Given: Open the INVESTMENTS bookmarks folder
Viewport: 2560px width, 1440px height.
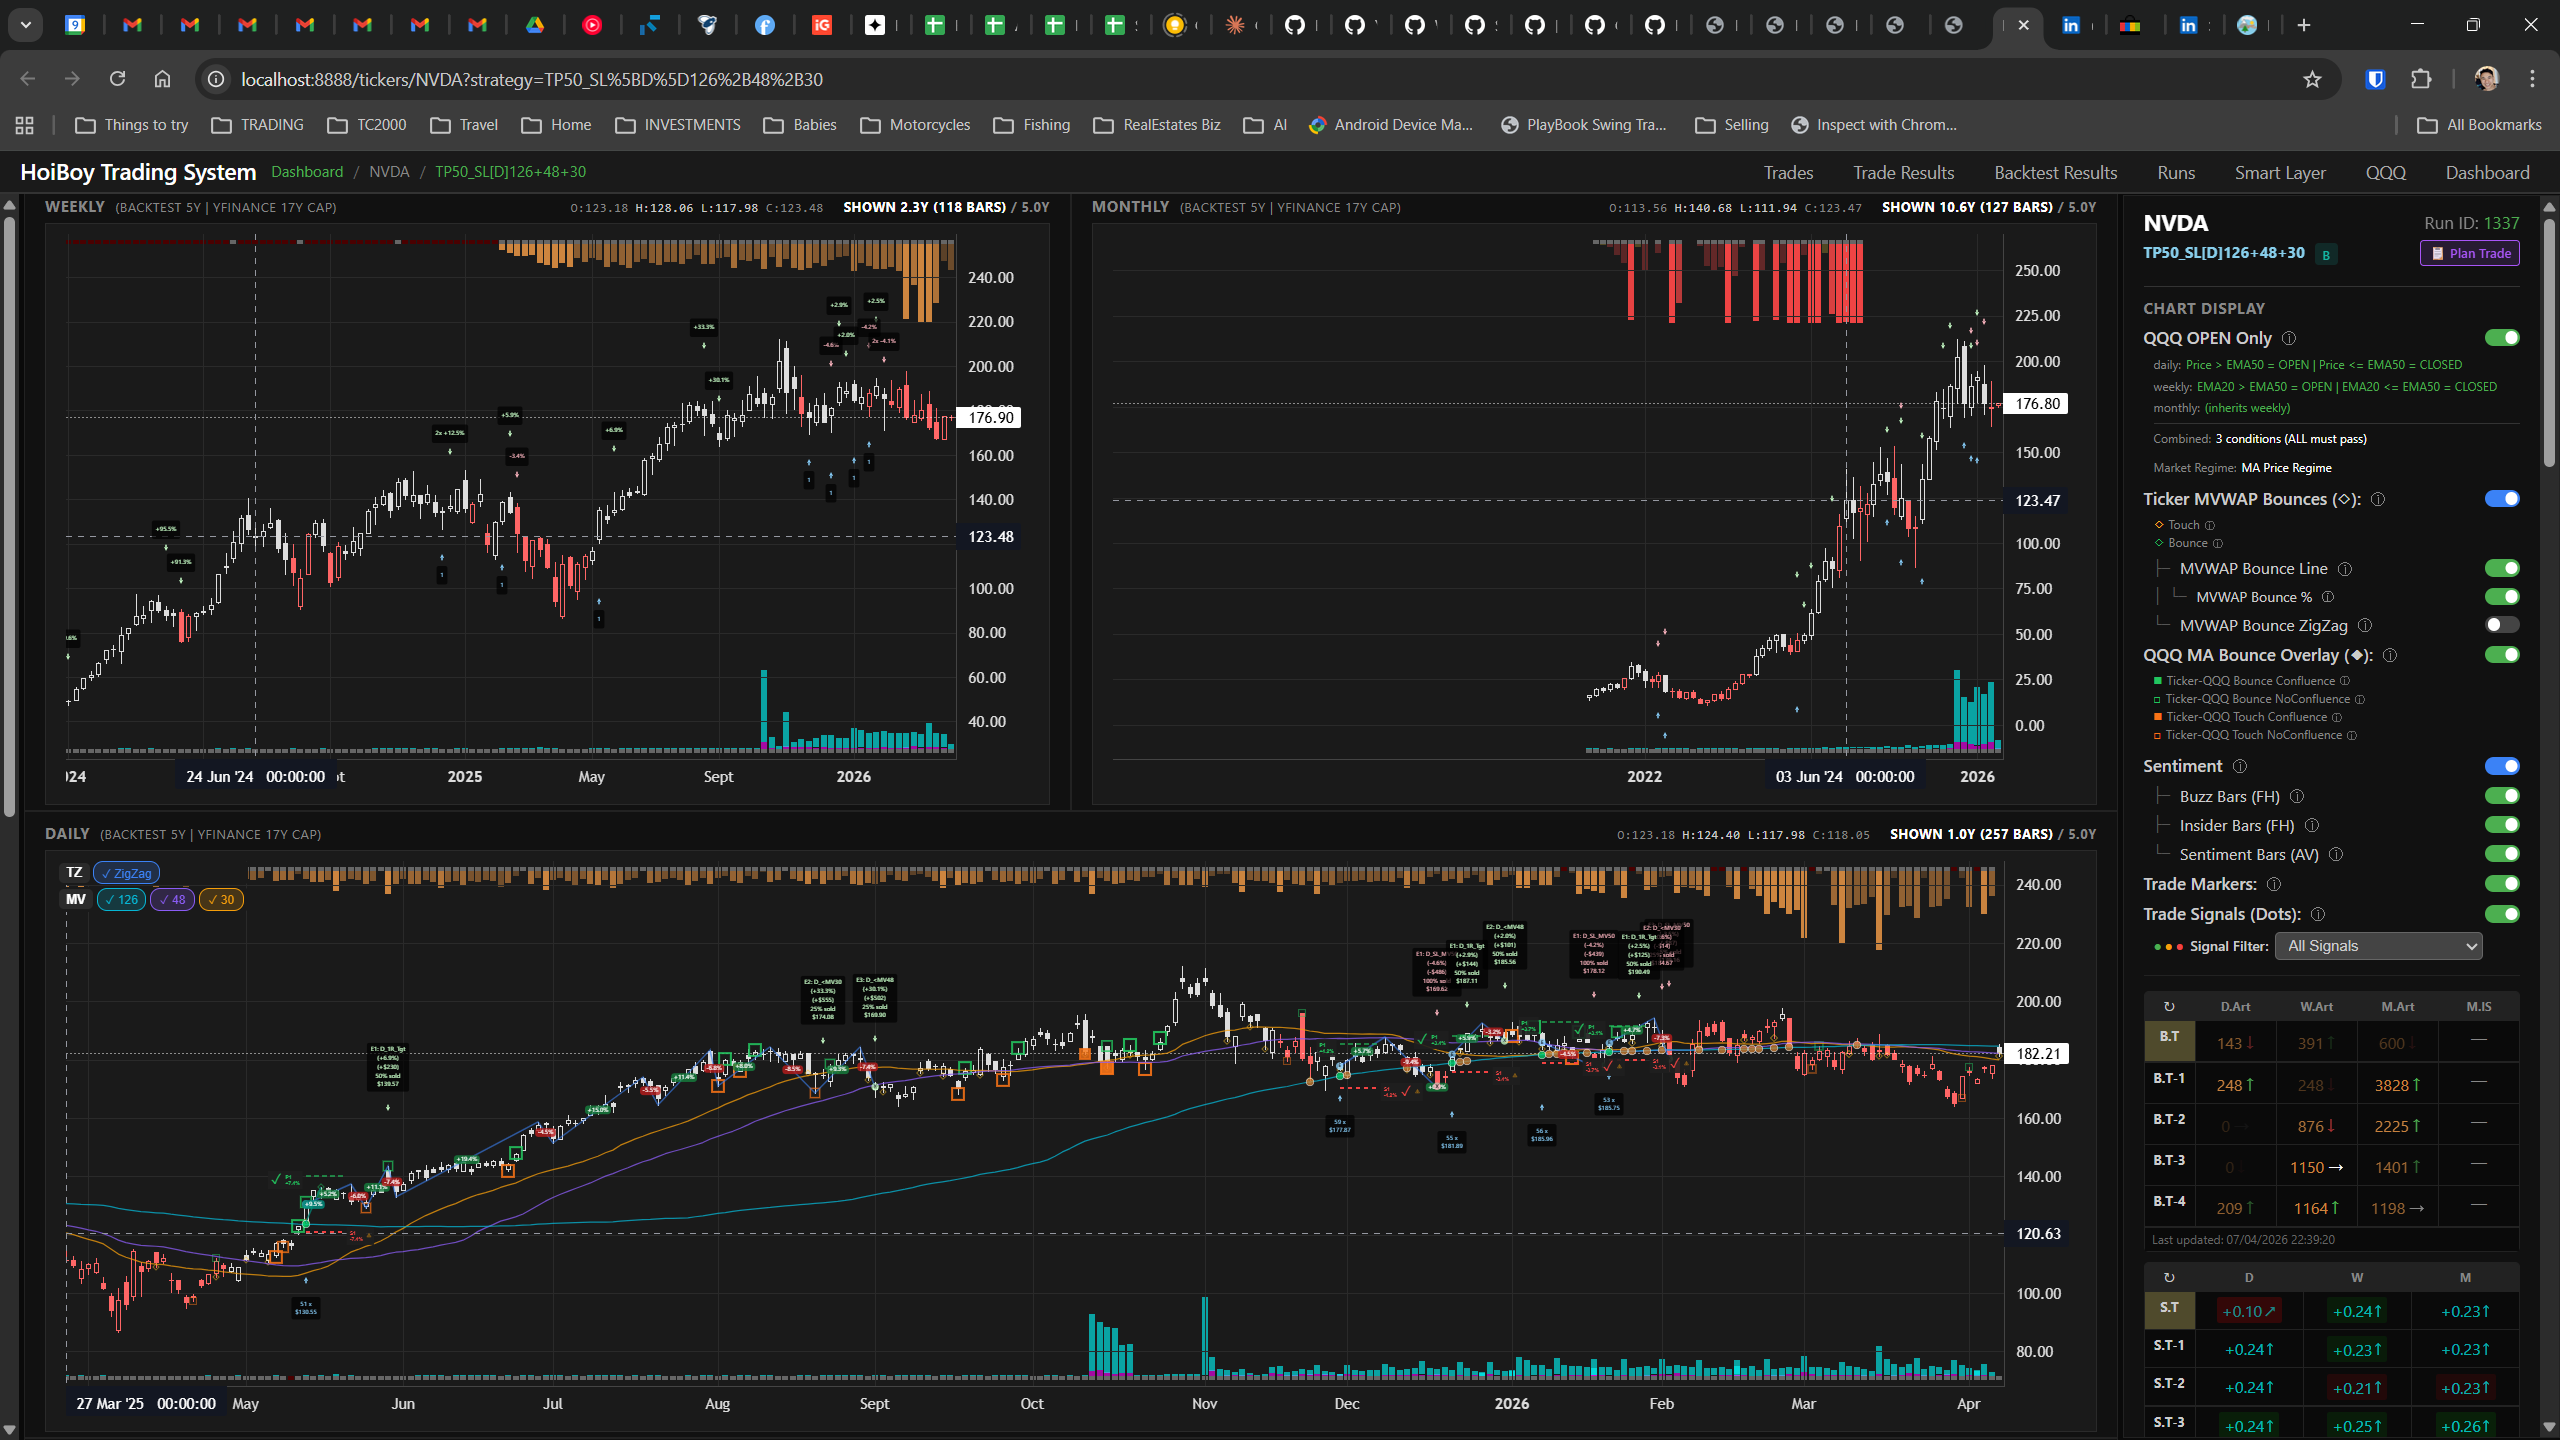Looking at the screenshot, I should coord(678,125).
